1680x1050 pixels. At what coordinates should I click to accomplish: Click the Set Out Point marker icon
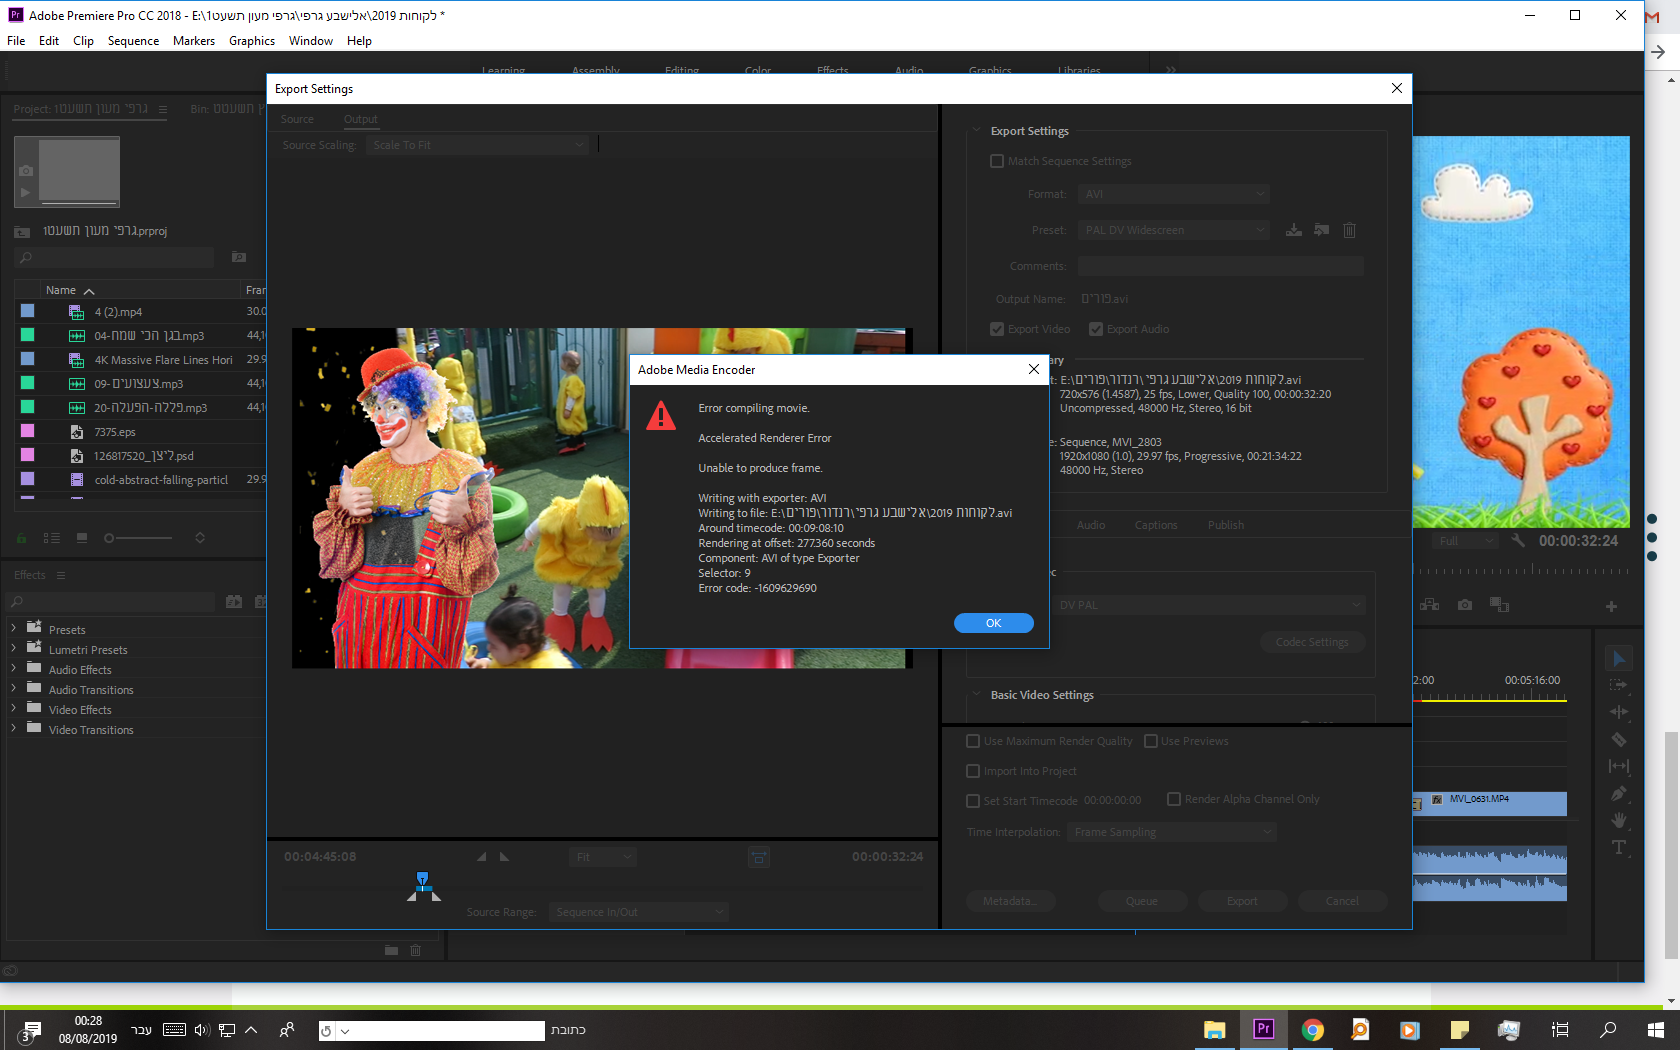pos(504,857)
